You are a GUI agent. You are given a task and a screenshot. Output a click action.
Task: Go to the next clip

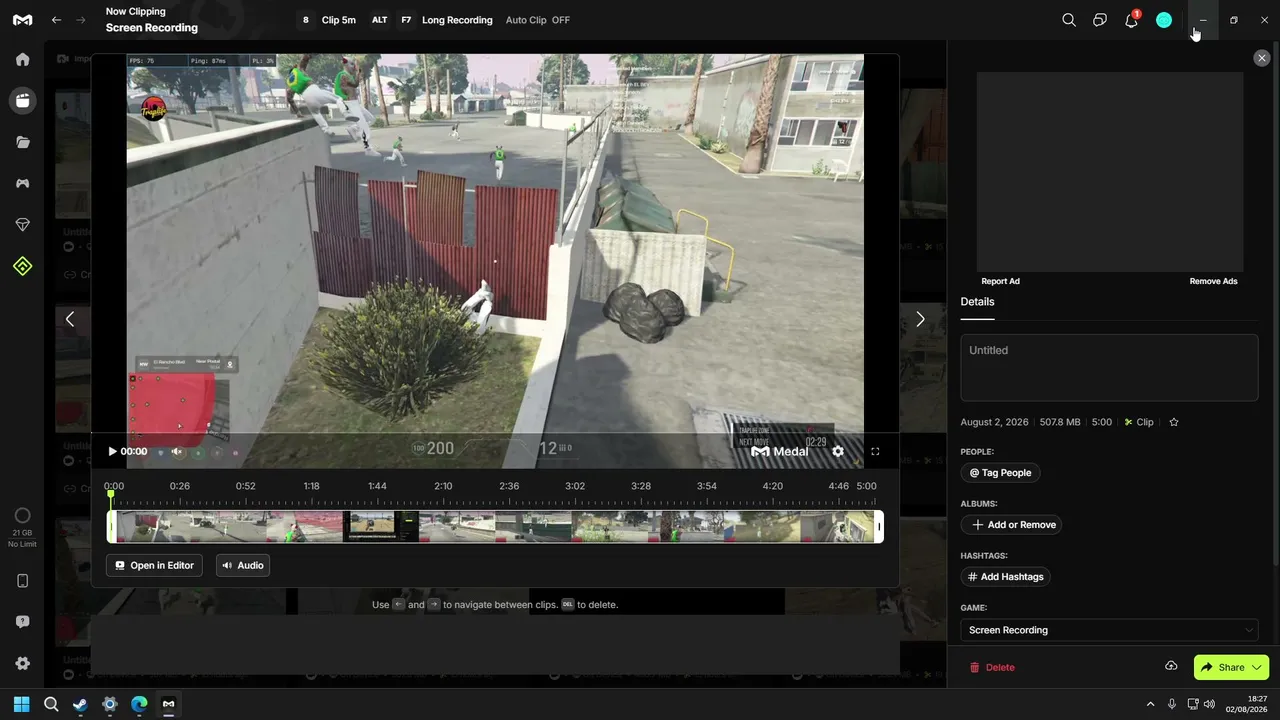tap(920, 319)
